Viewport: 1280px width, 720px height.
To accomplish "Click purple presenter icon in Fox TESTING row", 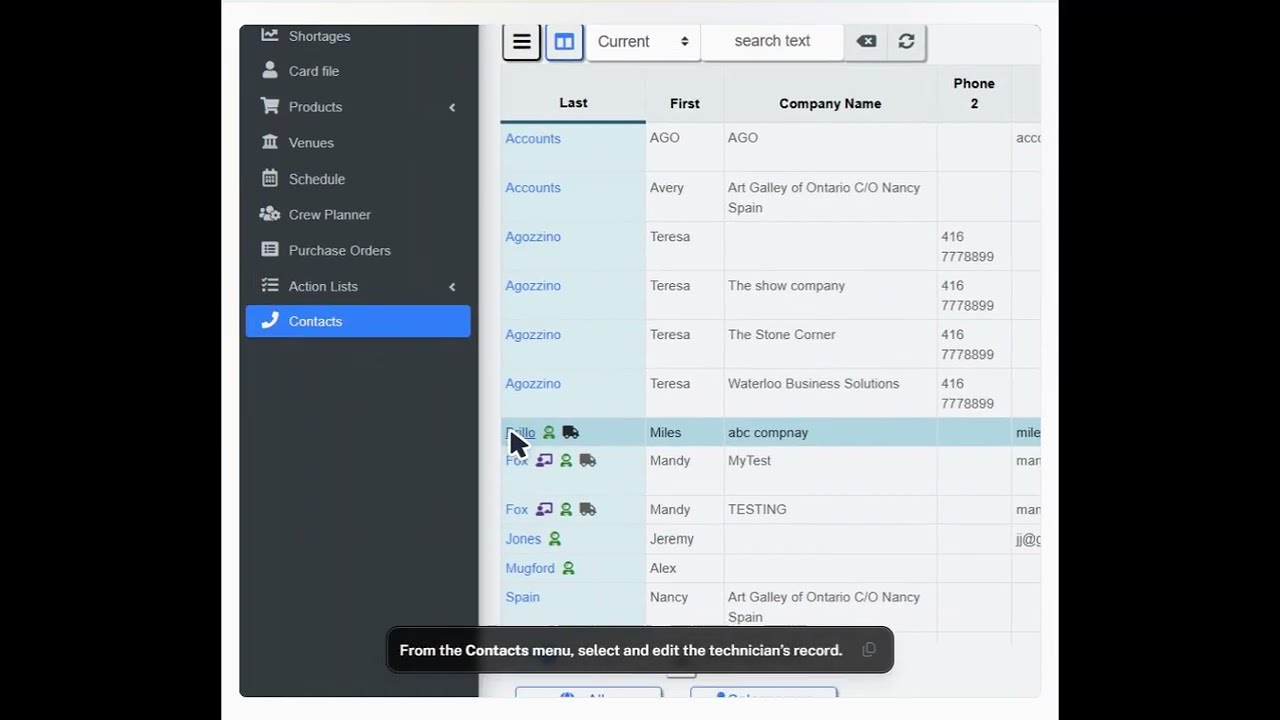I will pyautogui.click(x=544, y=510).
